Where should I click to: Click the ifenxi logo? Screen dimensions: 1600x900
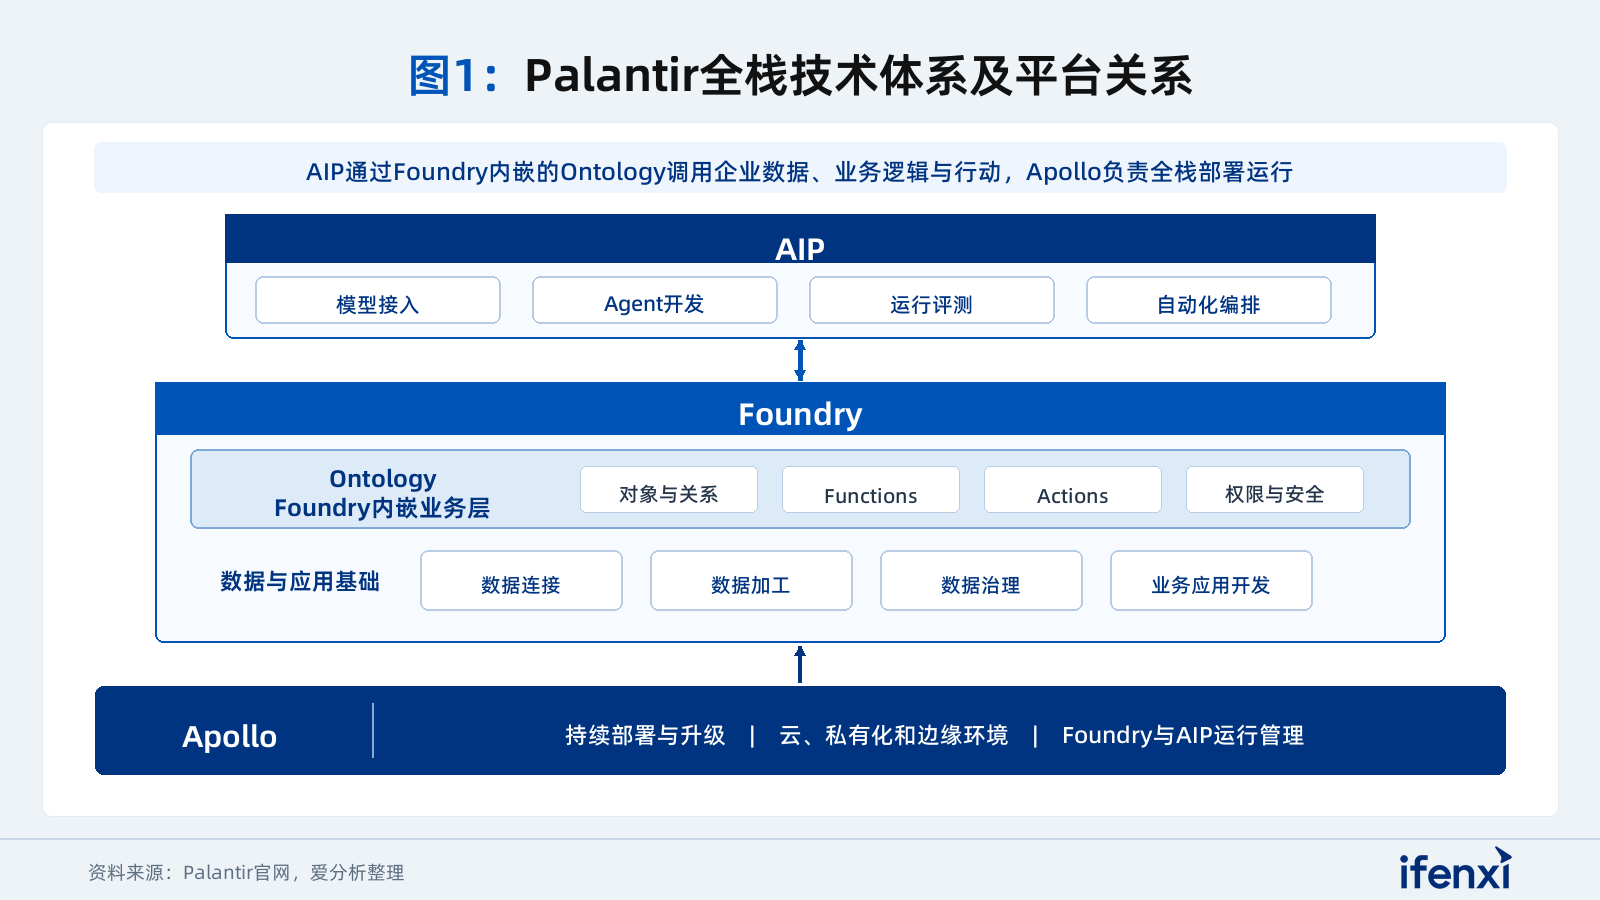click(1455, 869)
